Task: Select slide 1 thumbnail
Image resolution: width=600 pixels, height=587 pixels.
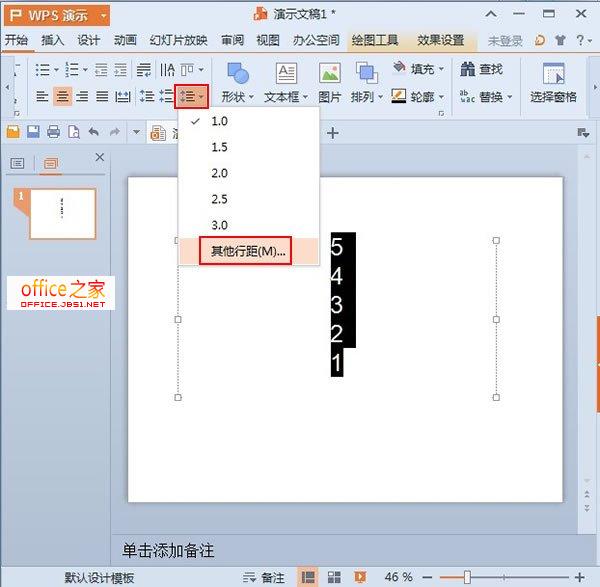Action: click(62, 214)
